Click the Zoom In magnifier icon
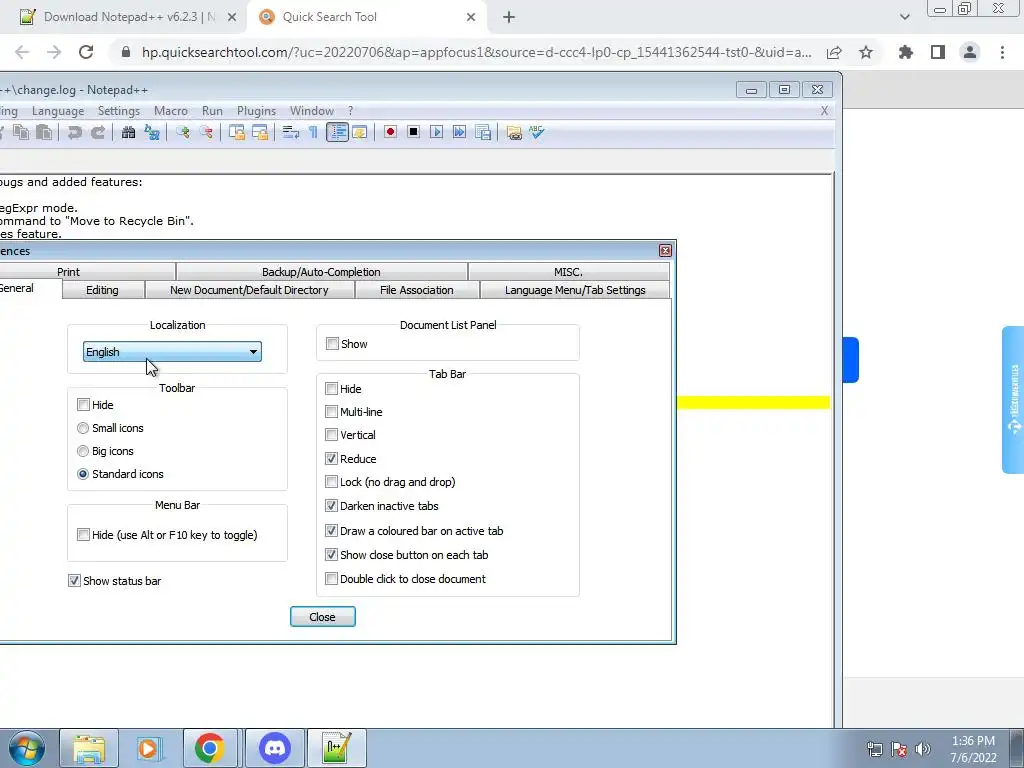This screenshot has height=768, width=1024. pyautogui.click(x=183, y=133)
